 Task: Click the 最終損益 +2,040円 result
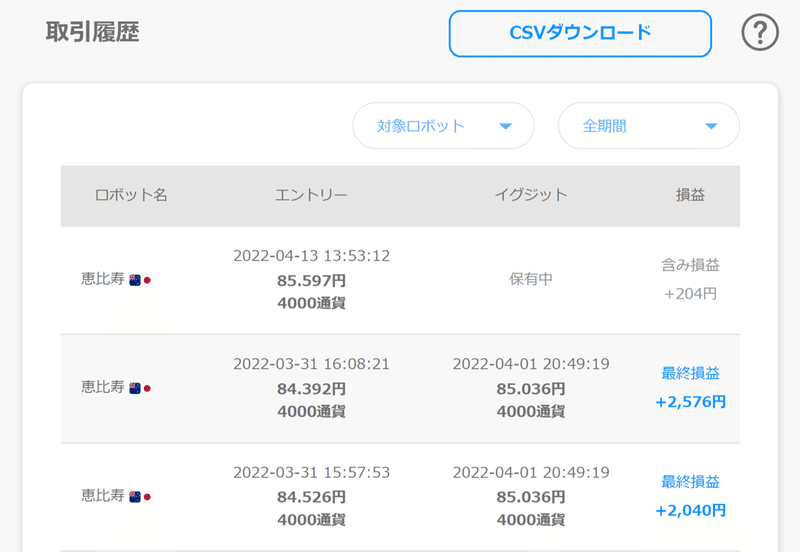pos(690,496)
